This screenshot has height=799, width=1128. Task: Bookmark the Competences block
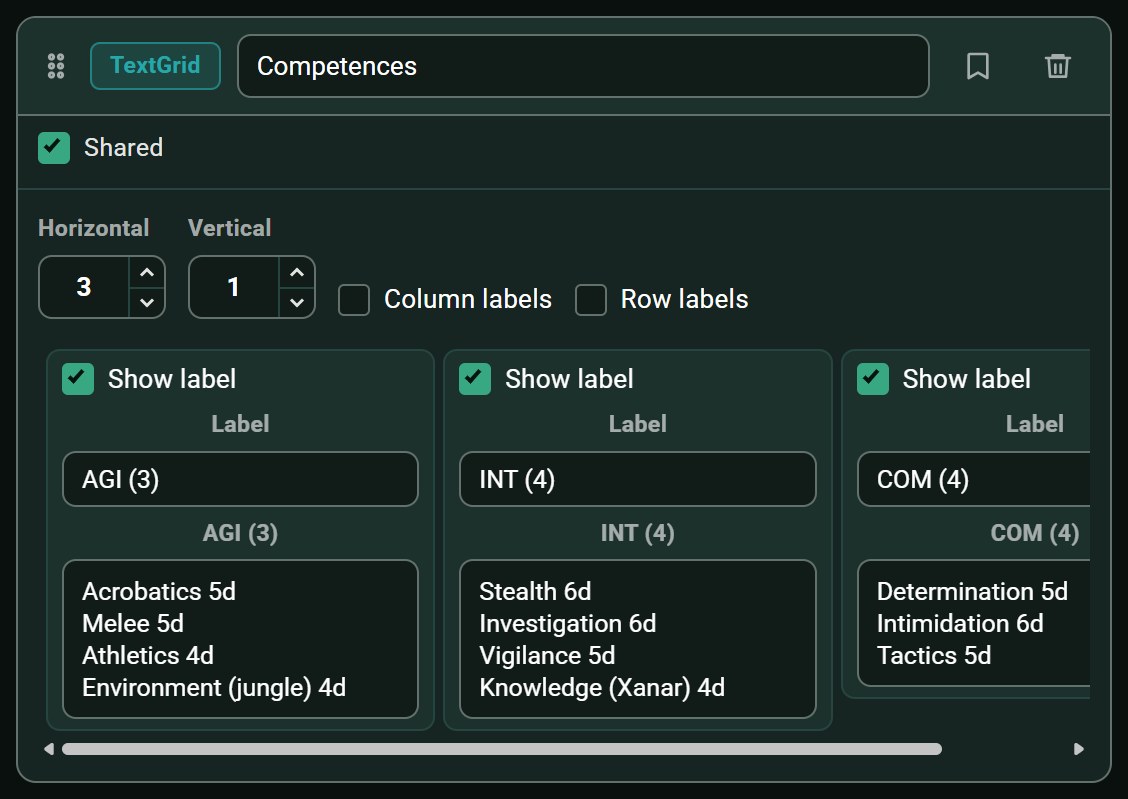click(978, 66)
